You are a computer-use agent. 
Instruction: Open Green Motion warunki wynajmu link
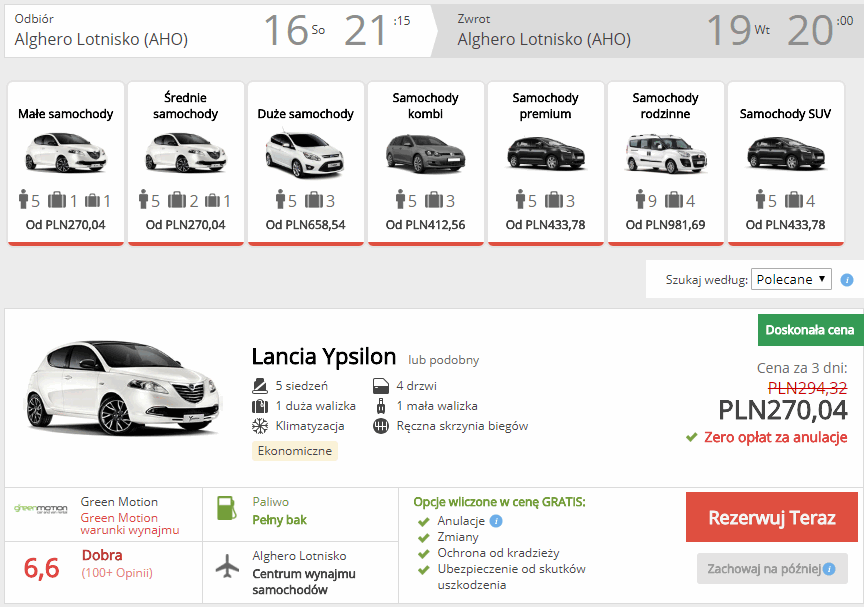129,523
